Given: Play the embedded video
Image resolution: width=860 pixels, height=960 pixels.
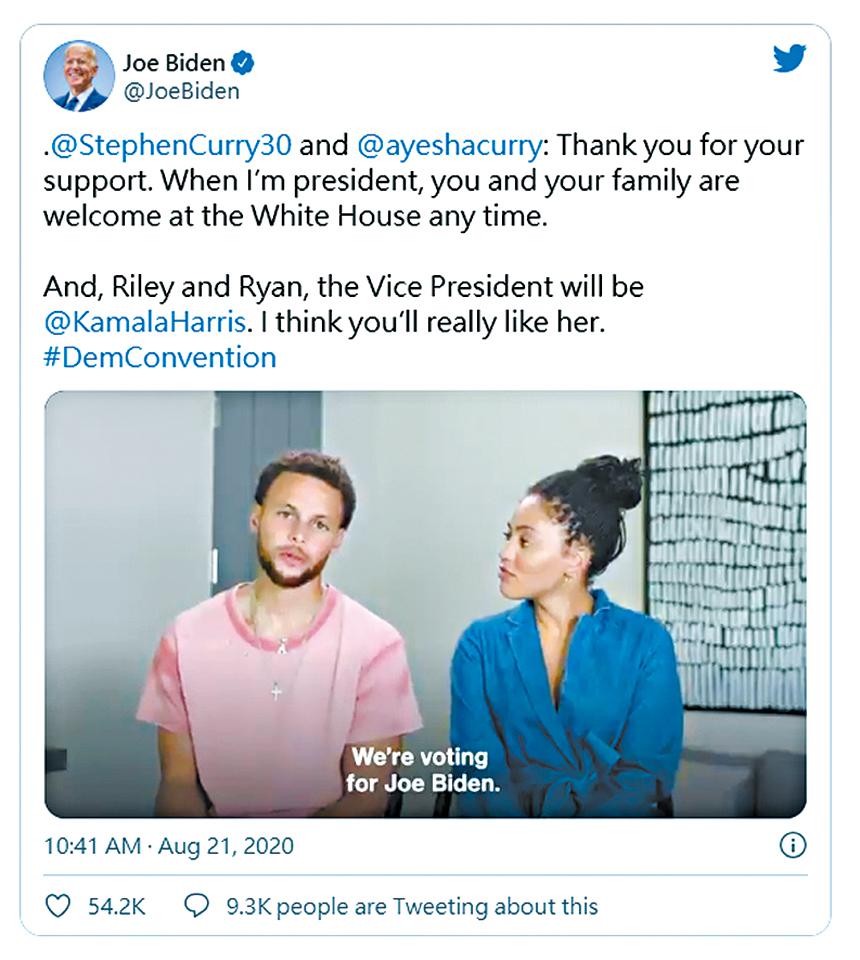Looking at the screenshot, I should (425, 603).
